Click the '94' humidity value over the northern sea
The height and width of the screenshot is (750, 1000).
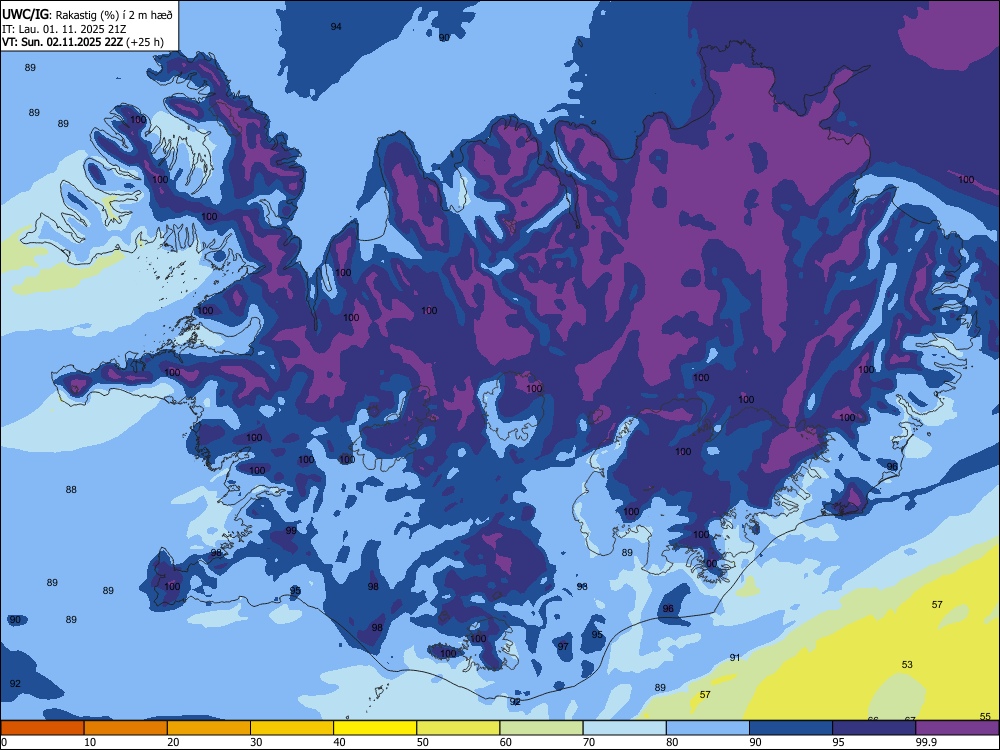point(336,26)
